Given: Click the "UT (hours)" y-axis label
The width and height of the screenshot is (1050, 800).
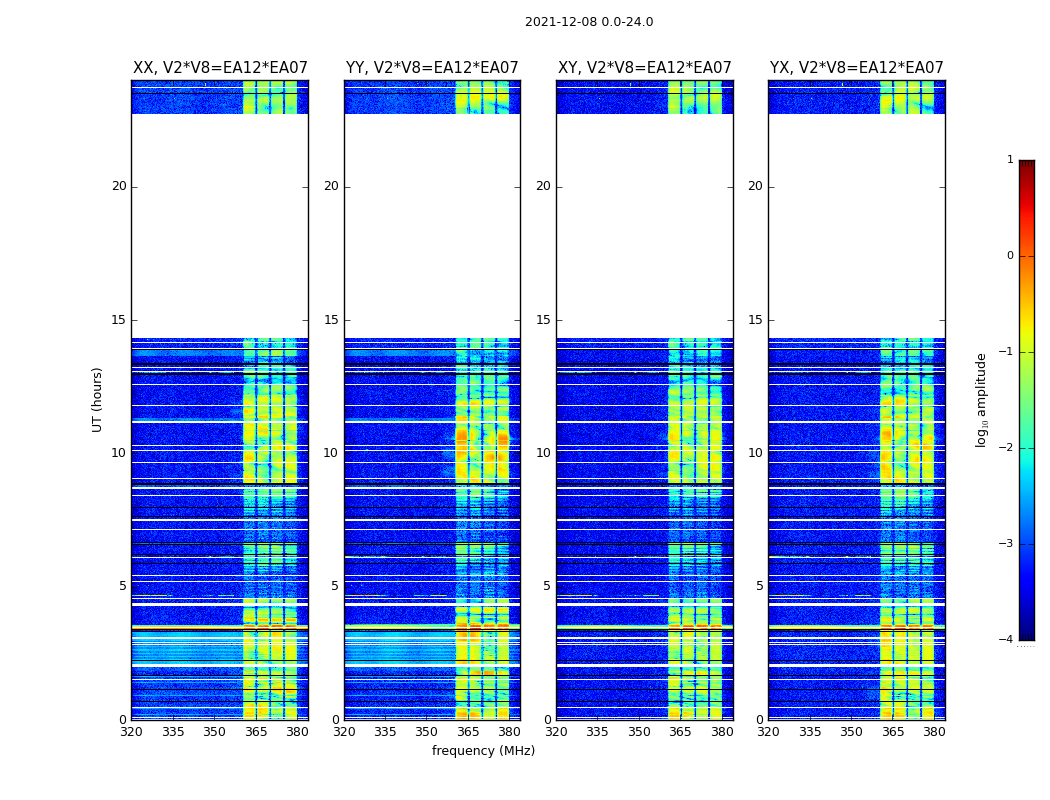Looking at the screenshot, I should (98, 399).
